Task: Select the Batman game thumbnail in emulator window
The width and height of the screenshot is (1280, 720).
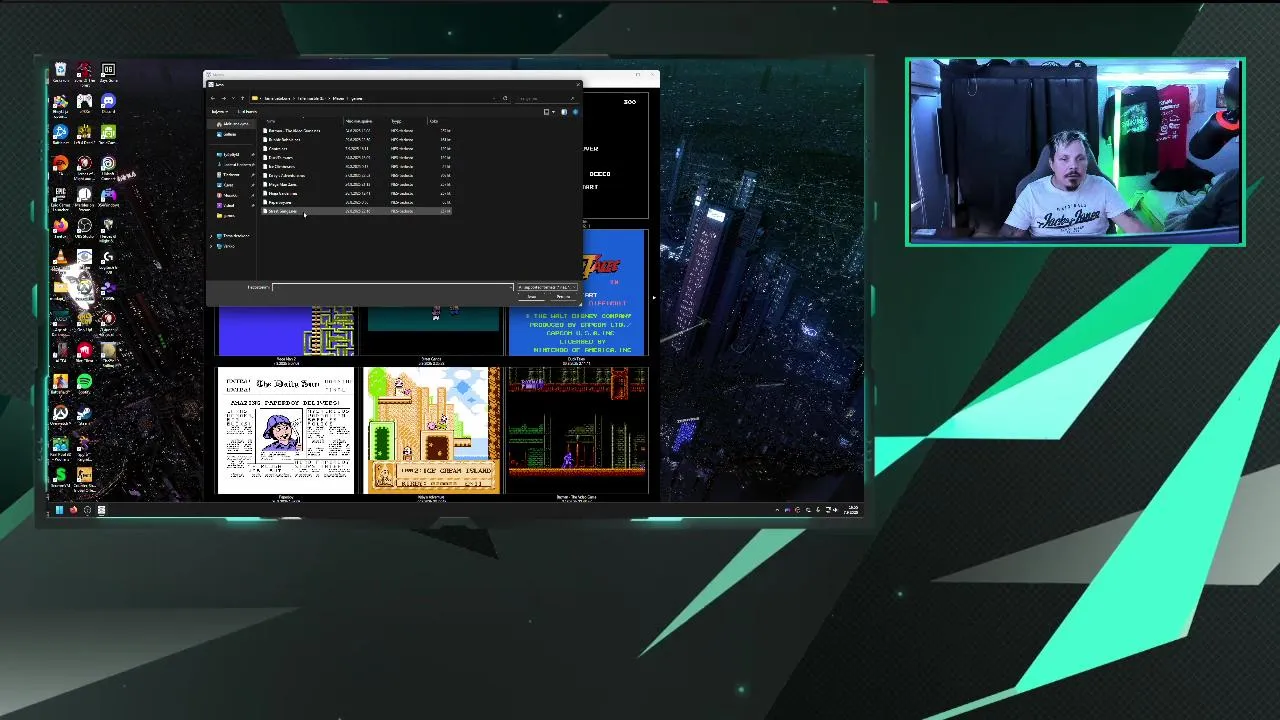Action: pyautogui.click(x=577, y=431)
